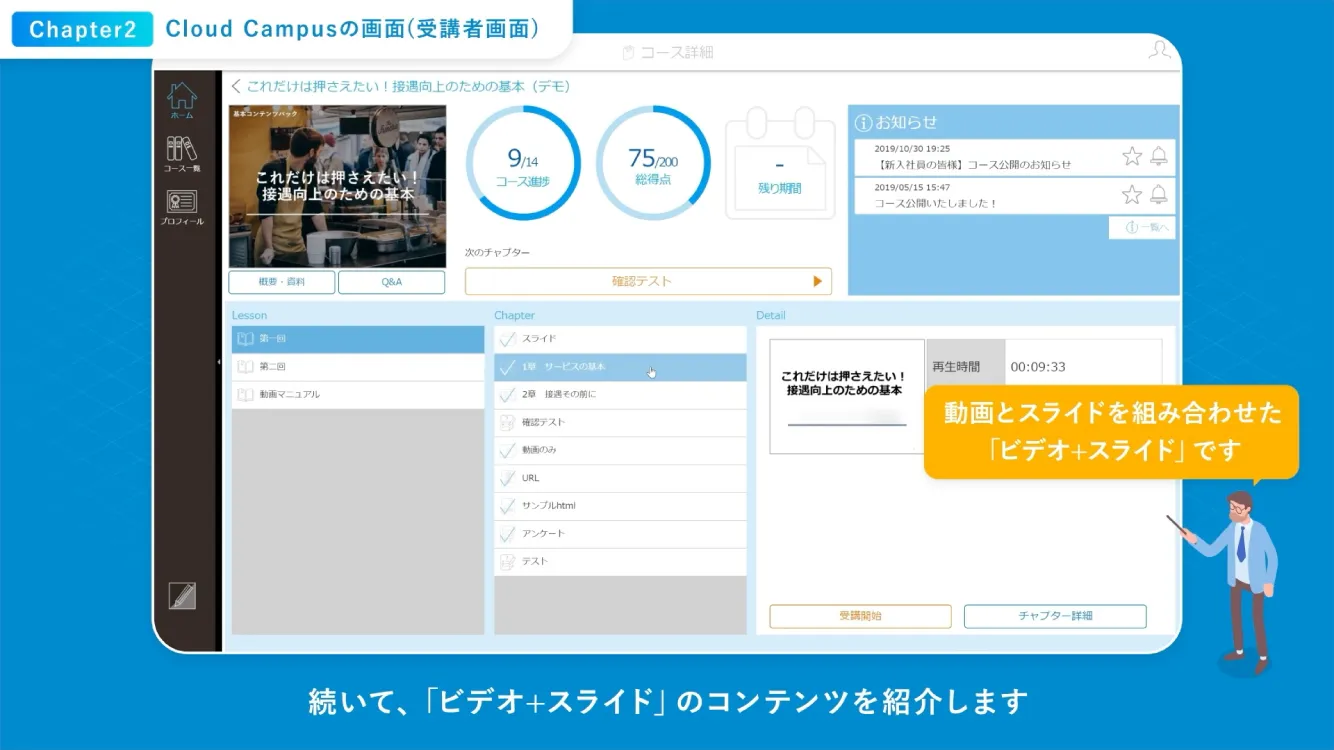The height and width of the screenshot is (750, 1334).
Task: Click the checkmark icon beside URL chapter
Action: click(507, 478)
